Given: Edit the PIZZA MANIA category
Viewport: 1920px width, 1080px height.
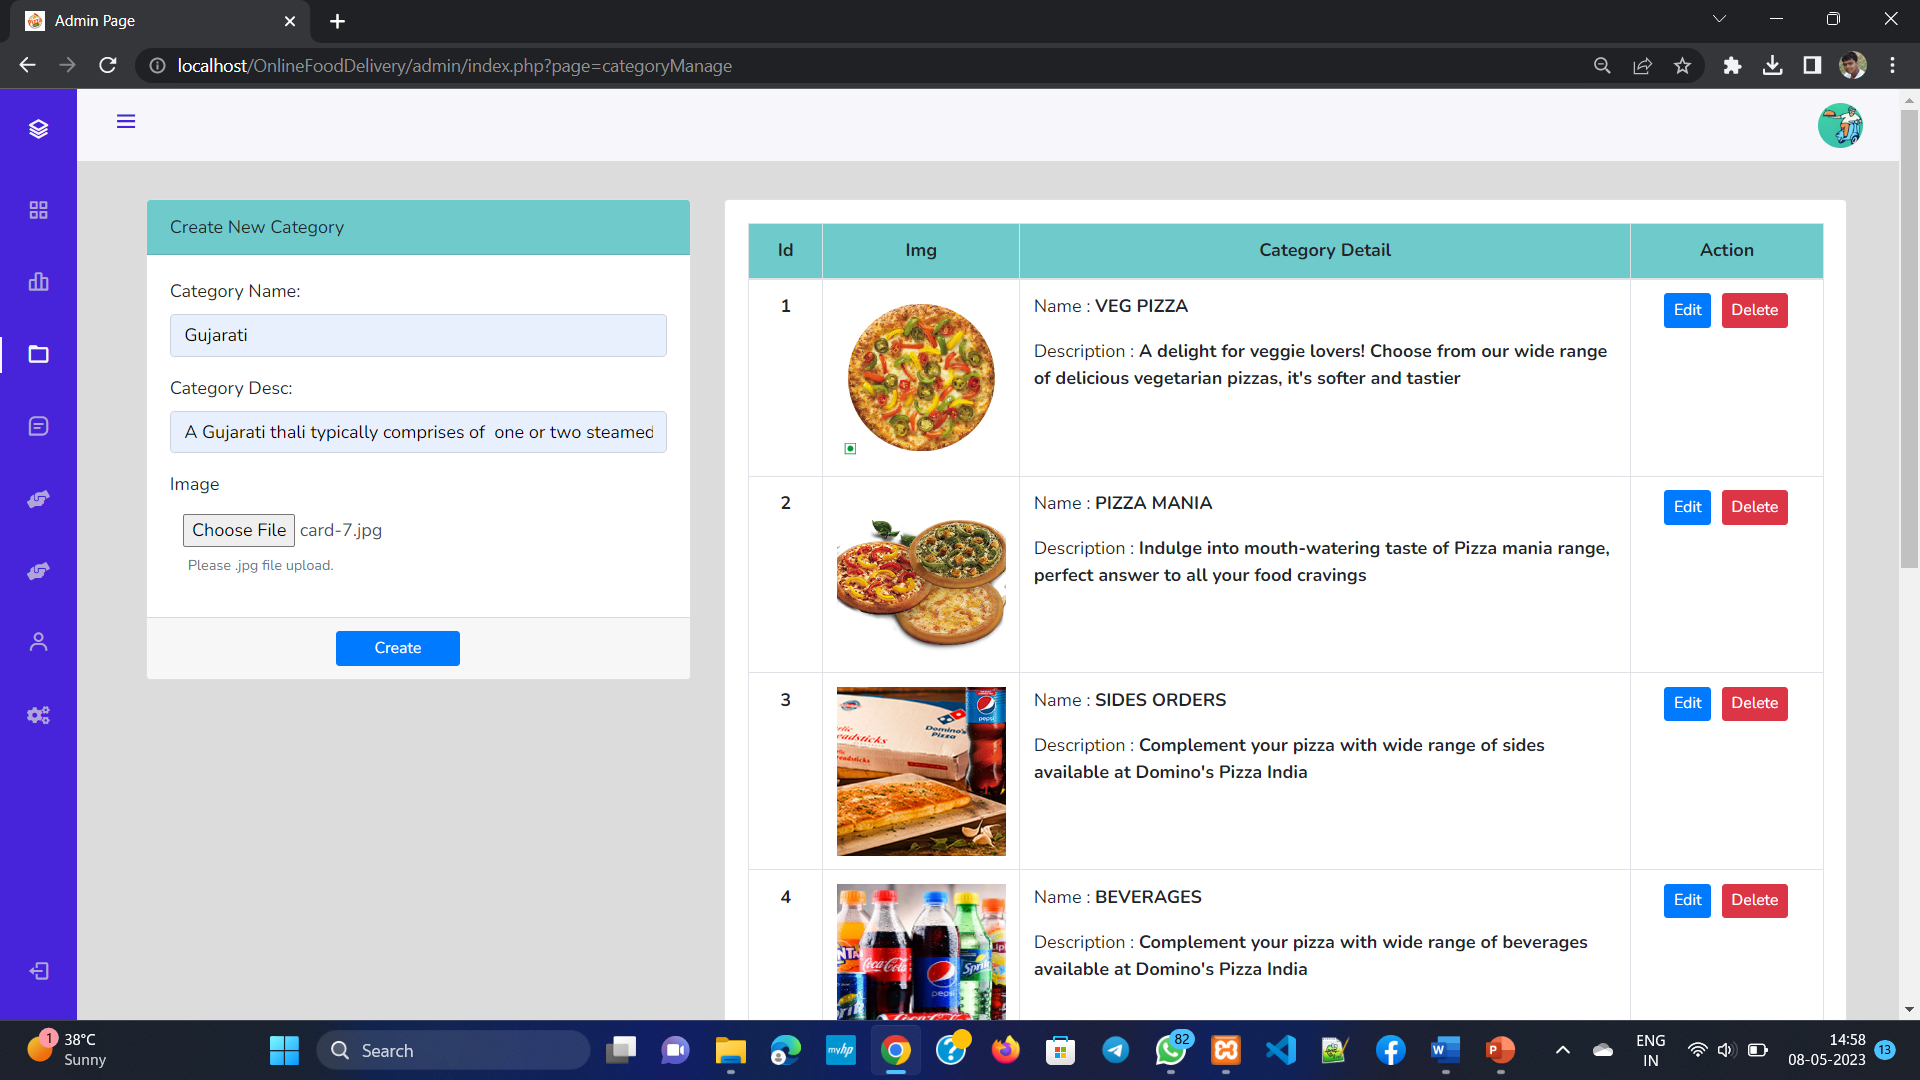Looking at the screenshot, I should (x=1687, y=507).
